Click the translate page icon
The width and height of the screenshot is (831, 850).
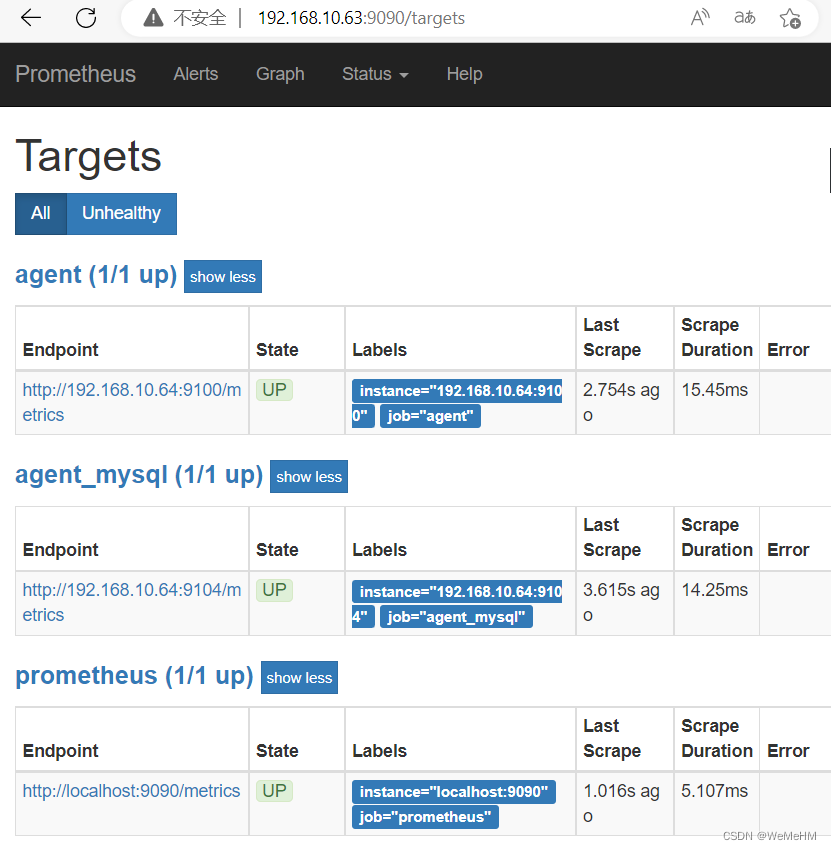point(745,18)
